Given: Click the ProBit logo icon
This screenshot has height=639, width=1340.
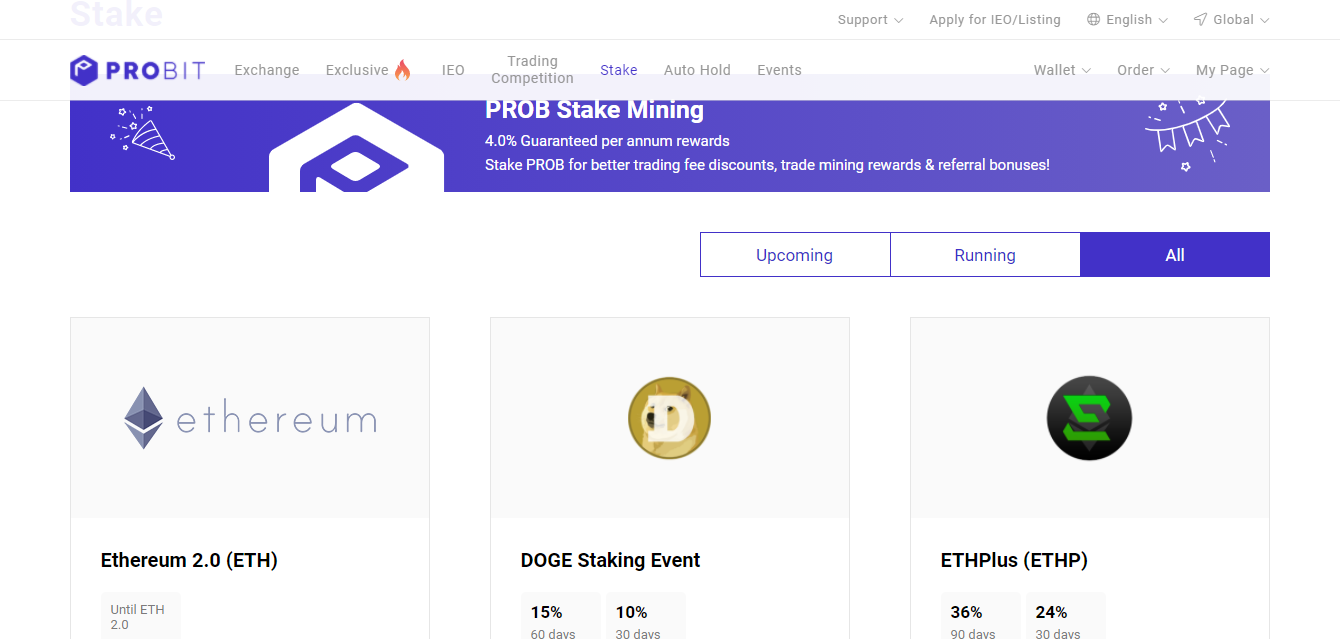Looking at the screenshot, I should click(84, 70).
